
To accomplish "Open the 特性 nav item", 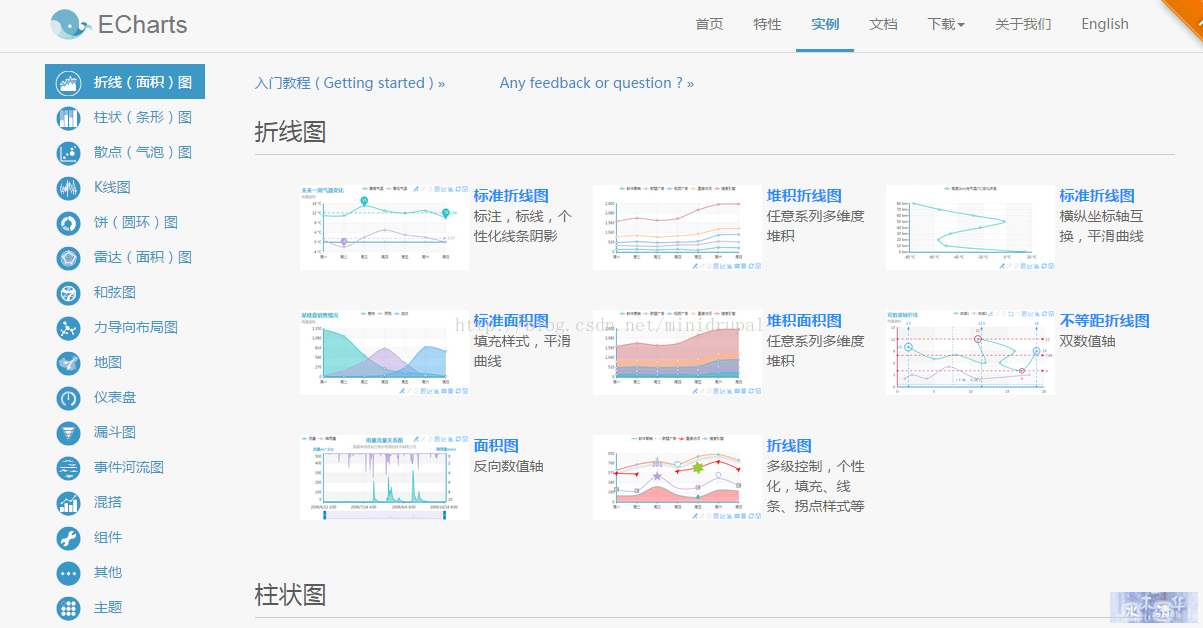I will click(x=768, y=25).
